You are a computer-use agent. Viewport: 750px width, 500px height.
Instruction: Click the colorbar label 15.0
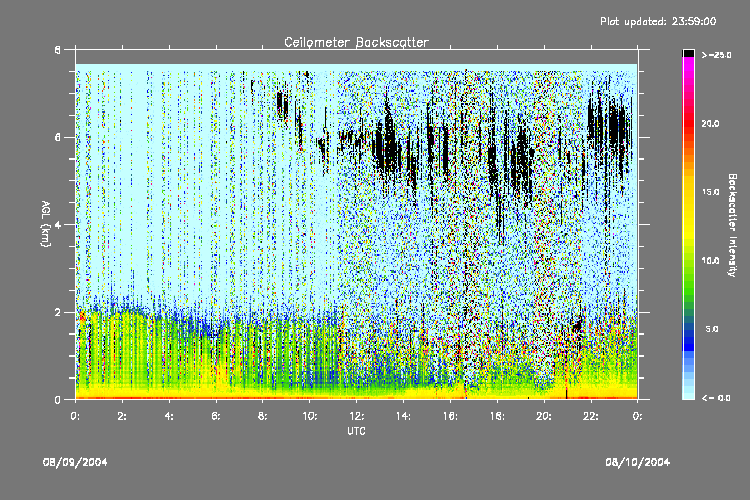tap(710, 192)
